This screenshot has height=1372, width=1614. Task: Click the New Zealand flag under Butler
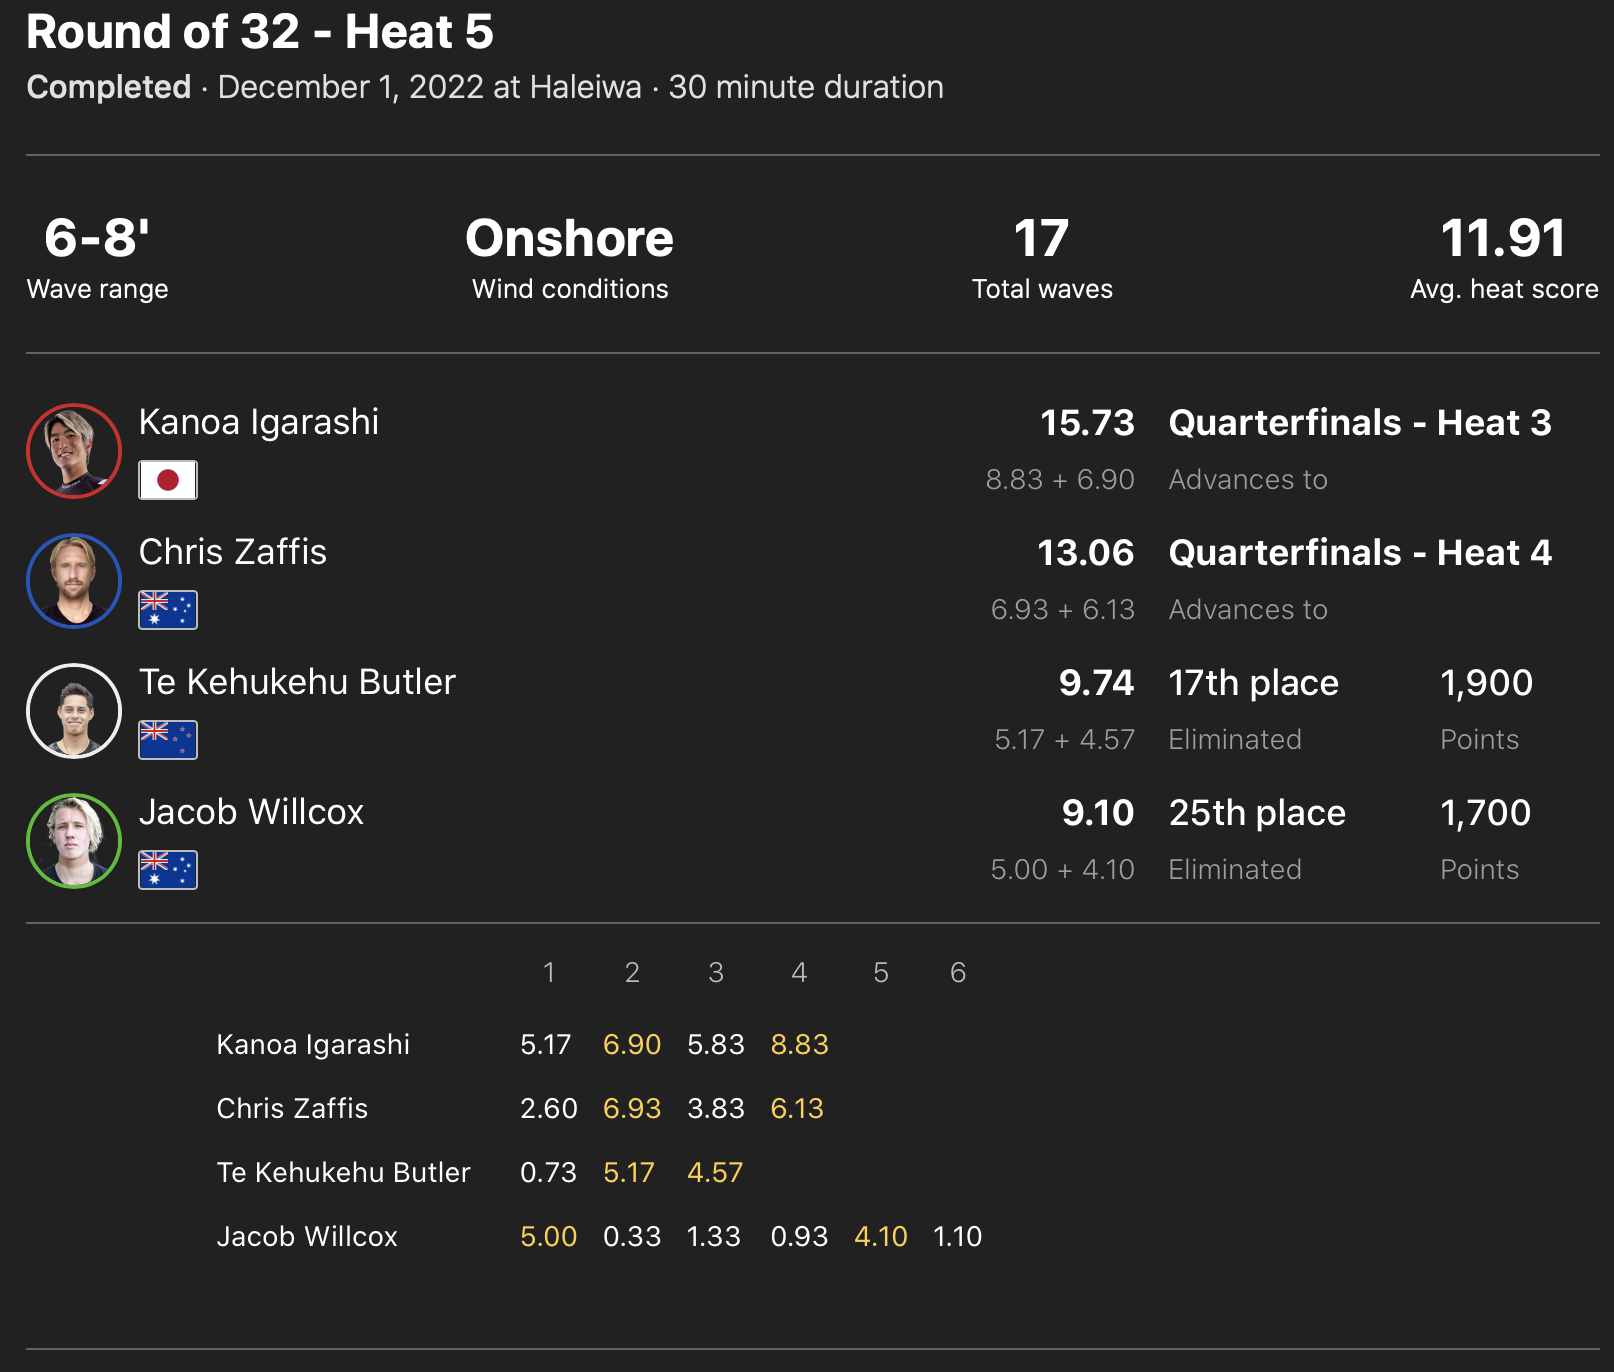pyautogui.click(x=168, y=740)
